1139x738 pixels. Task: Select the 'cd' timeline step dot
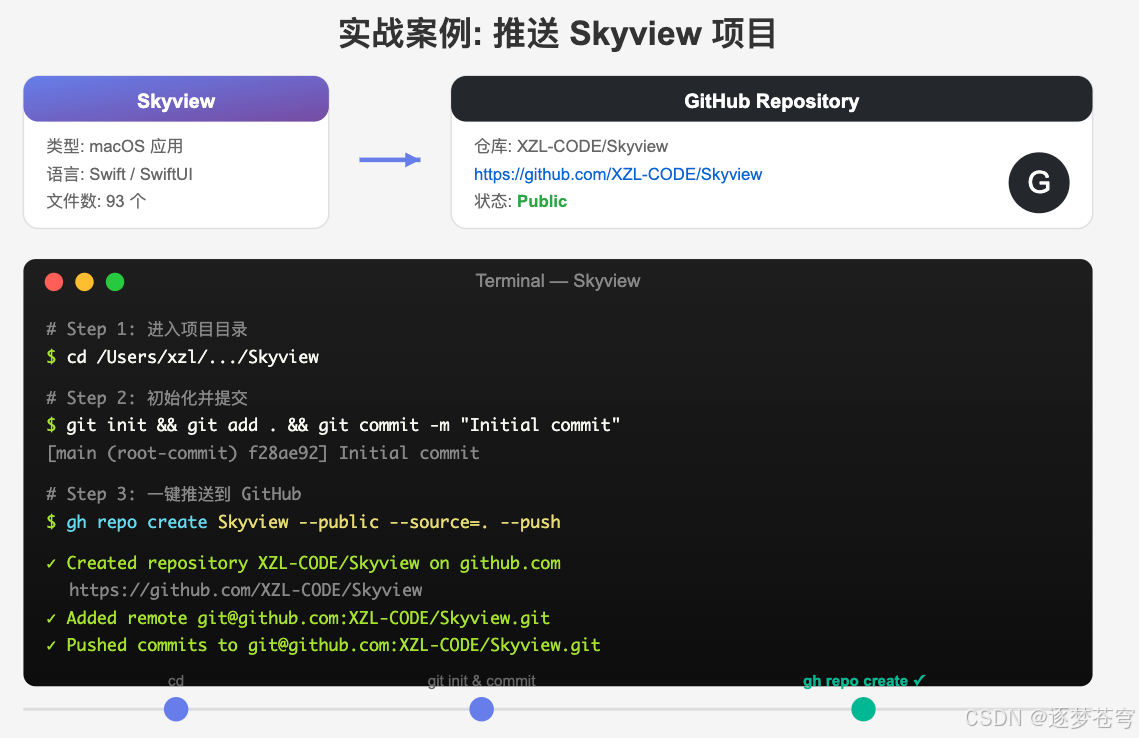(176, 709)
